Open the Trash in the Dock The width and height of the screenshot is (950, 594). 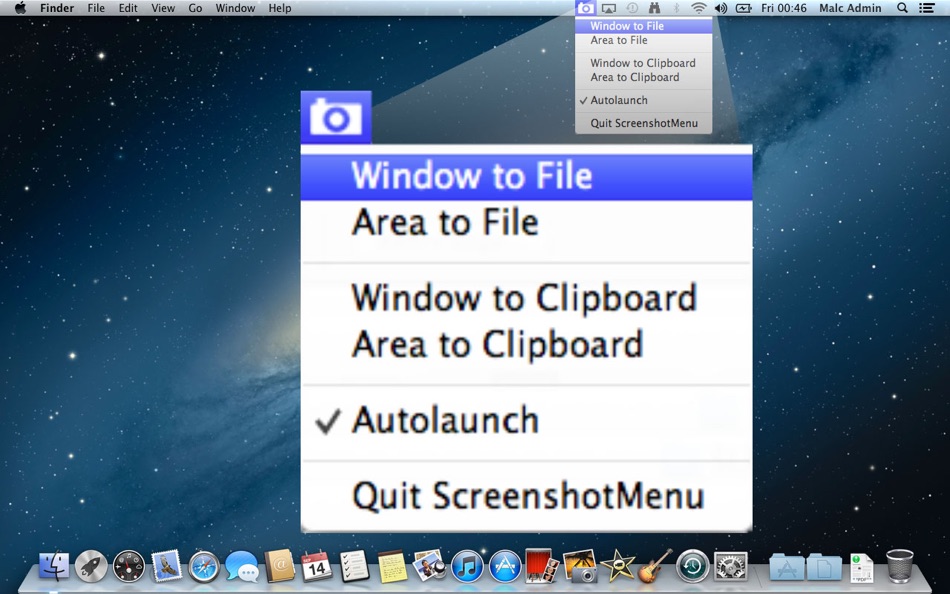(x=900, y=566)
